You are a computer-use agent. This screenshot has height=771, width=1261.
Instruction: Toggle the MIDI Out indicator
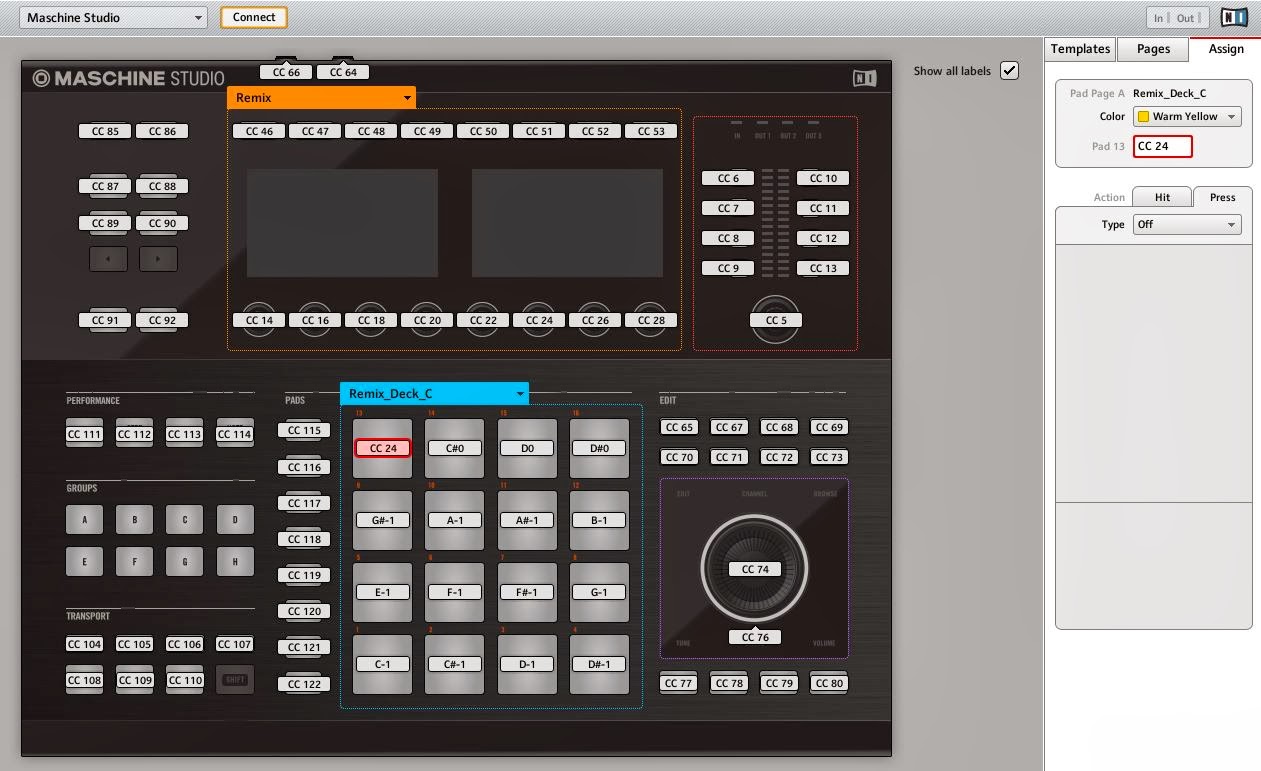1187,18
